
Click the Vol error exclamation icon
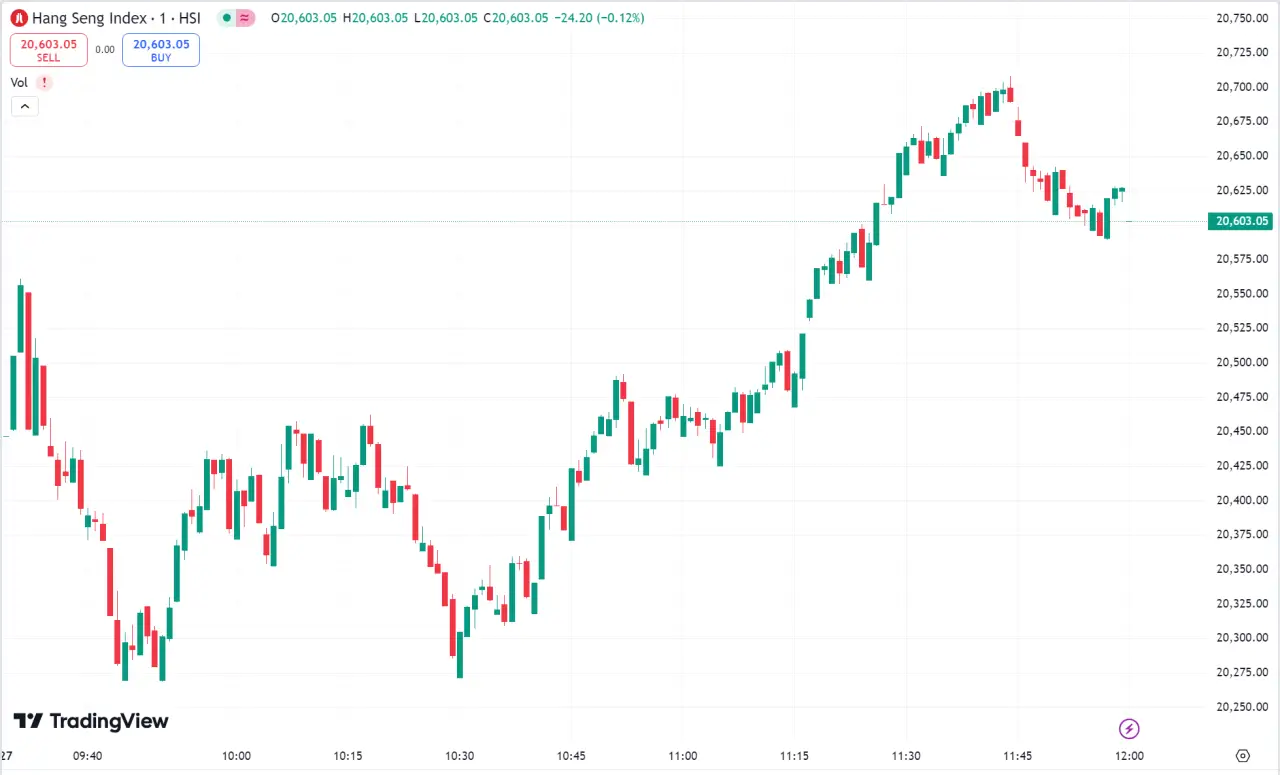click(44, 83)
